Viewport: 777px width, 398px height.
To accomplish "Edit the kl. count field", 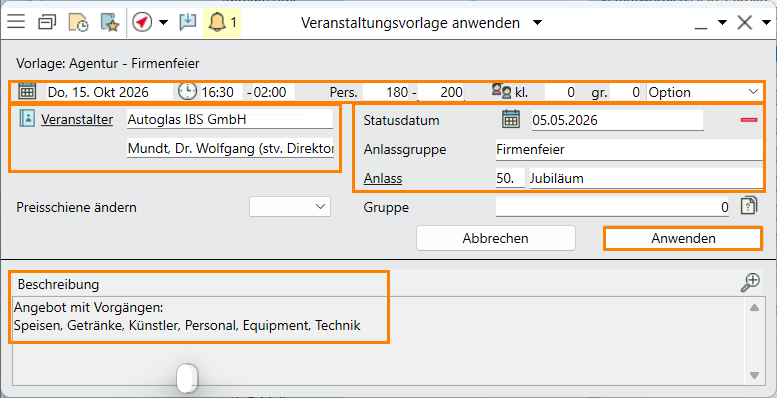I will [560, 92].
